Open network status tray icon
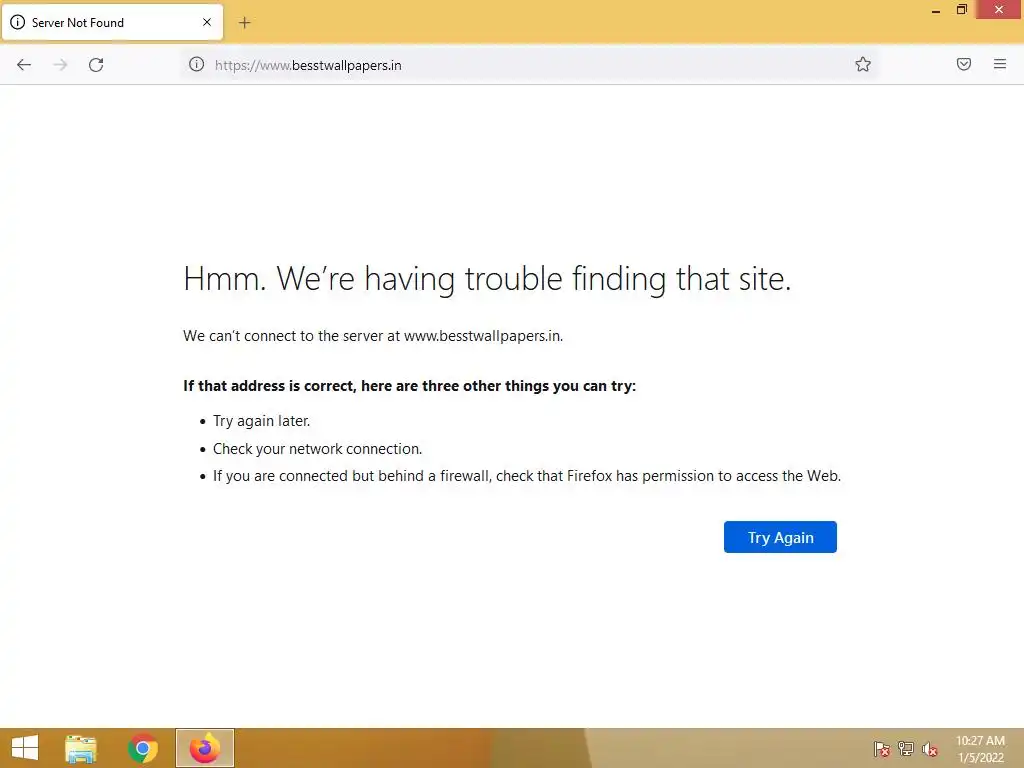Image resolution: width=1024 pixels, height=768 pixels. click(906, 749)
